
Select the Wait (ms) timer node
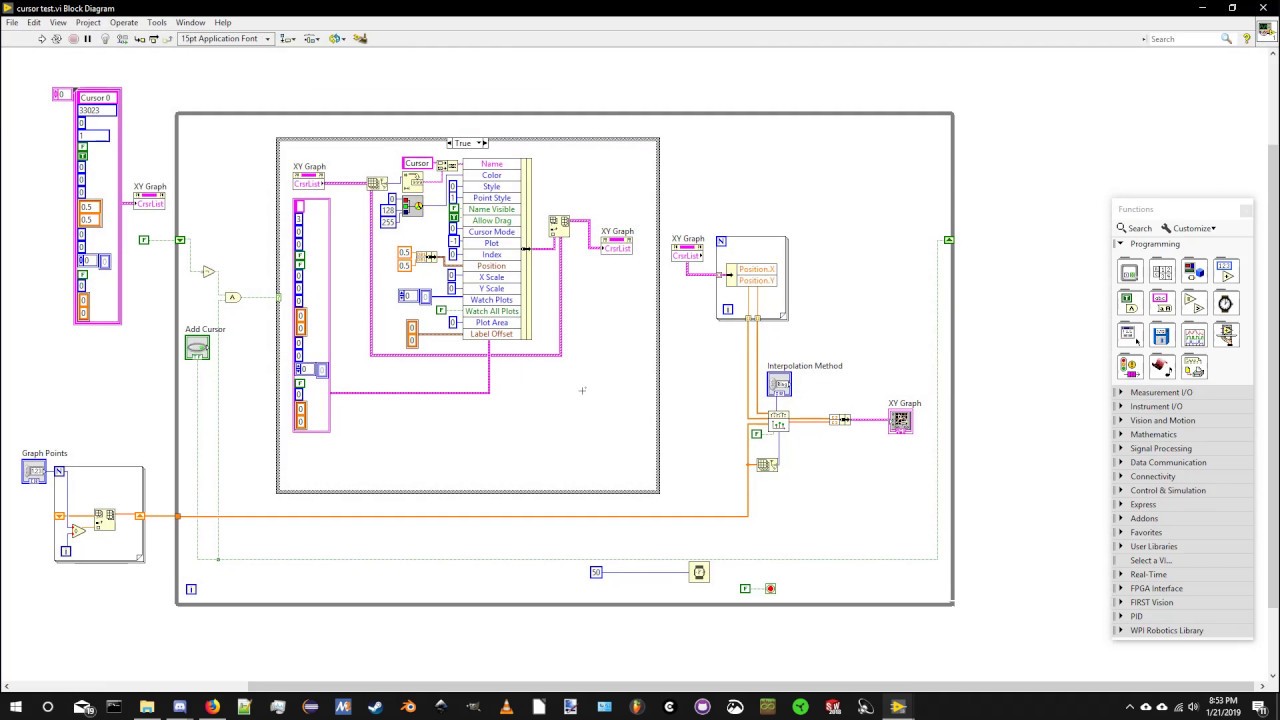click(x=699, y=572)
